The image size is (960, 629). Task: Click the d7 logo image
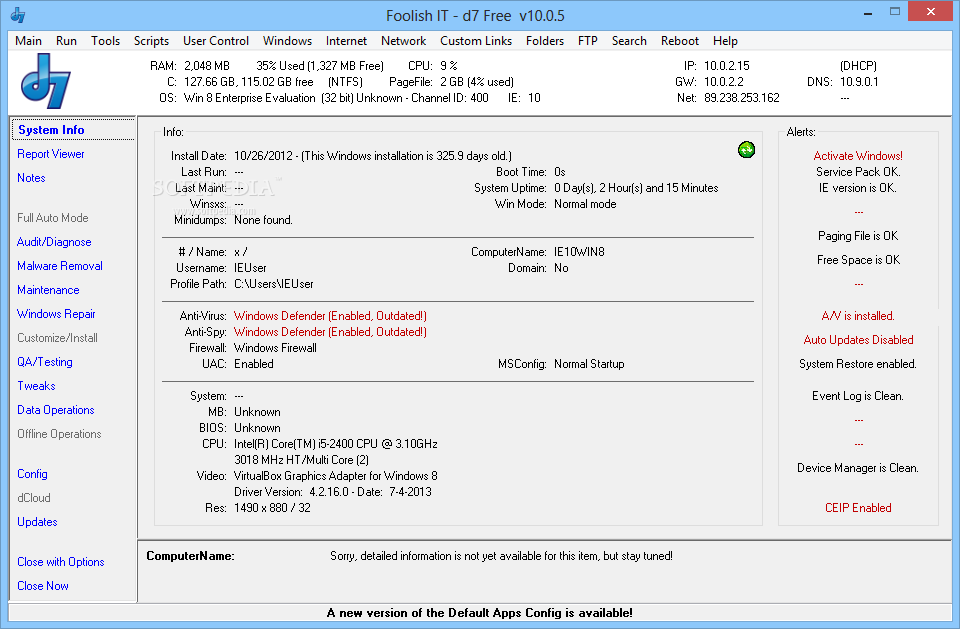click(46, 81)
